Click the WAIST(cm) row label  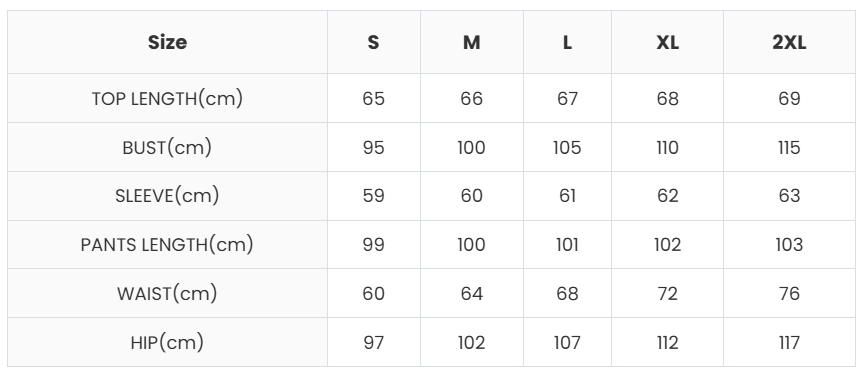click(167, 293)
